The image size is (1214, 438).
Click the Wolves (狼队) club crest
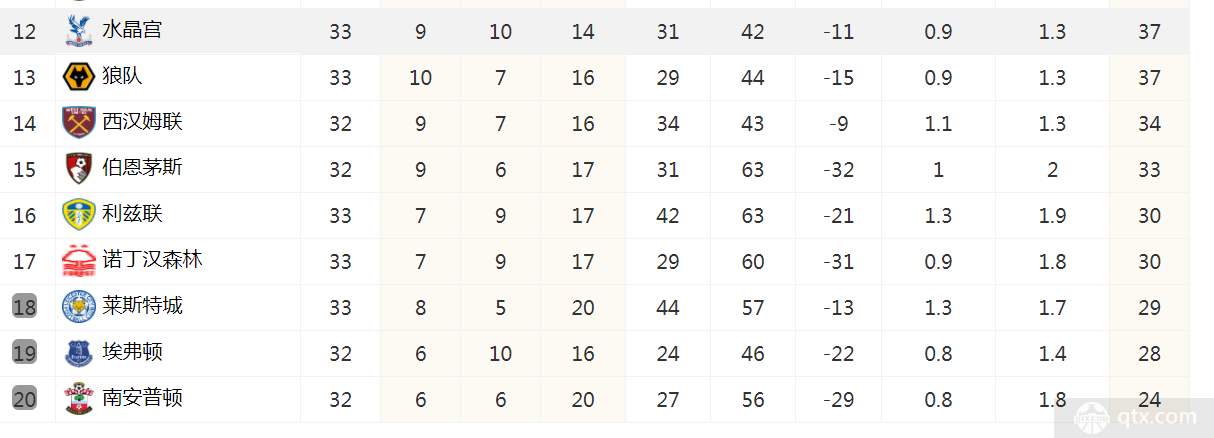[x=78, y=77]
